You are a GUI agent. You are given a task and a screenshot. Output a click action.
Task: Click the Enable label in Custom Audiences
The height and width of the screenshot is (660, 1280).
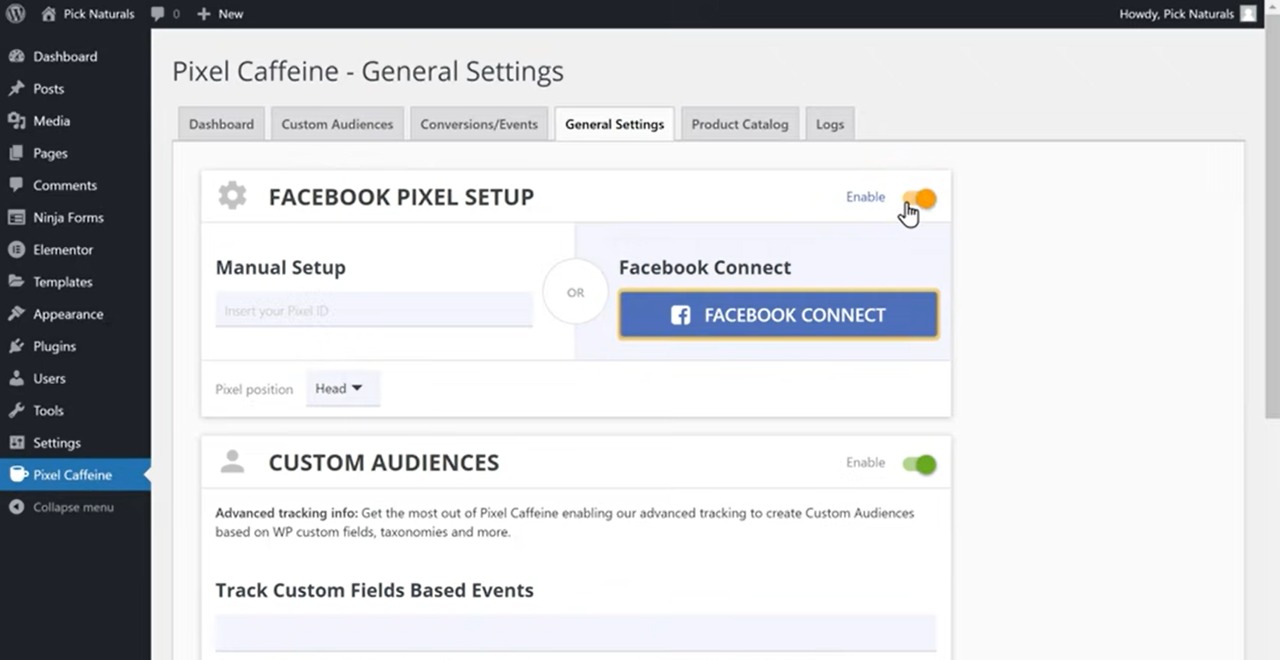coord(865,463)
